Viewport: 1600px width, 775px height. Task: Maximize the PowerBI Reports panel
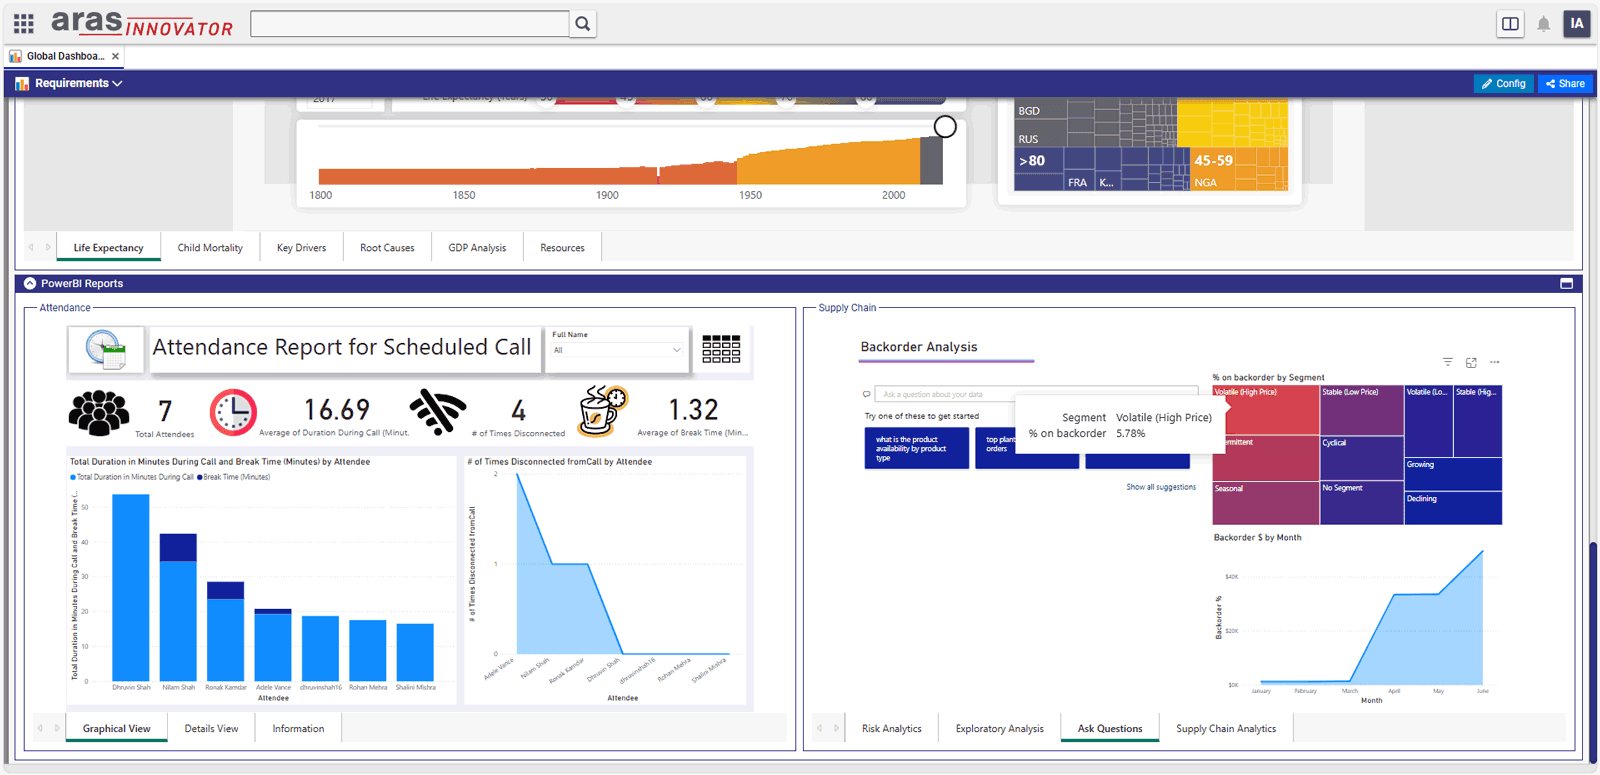(1567, 284)
